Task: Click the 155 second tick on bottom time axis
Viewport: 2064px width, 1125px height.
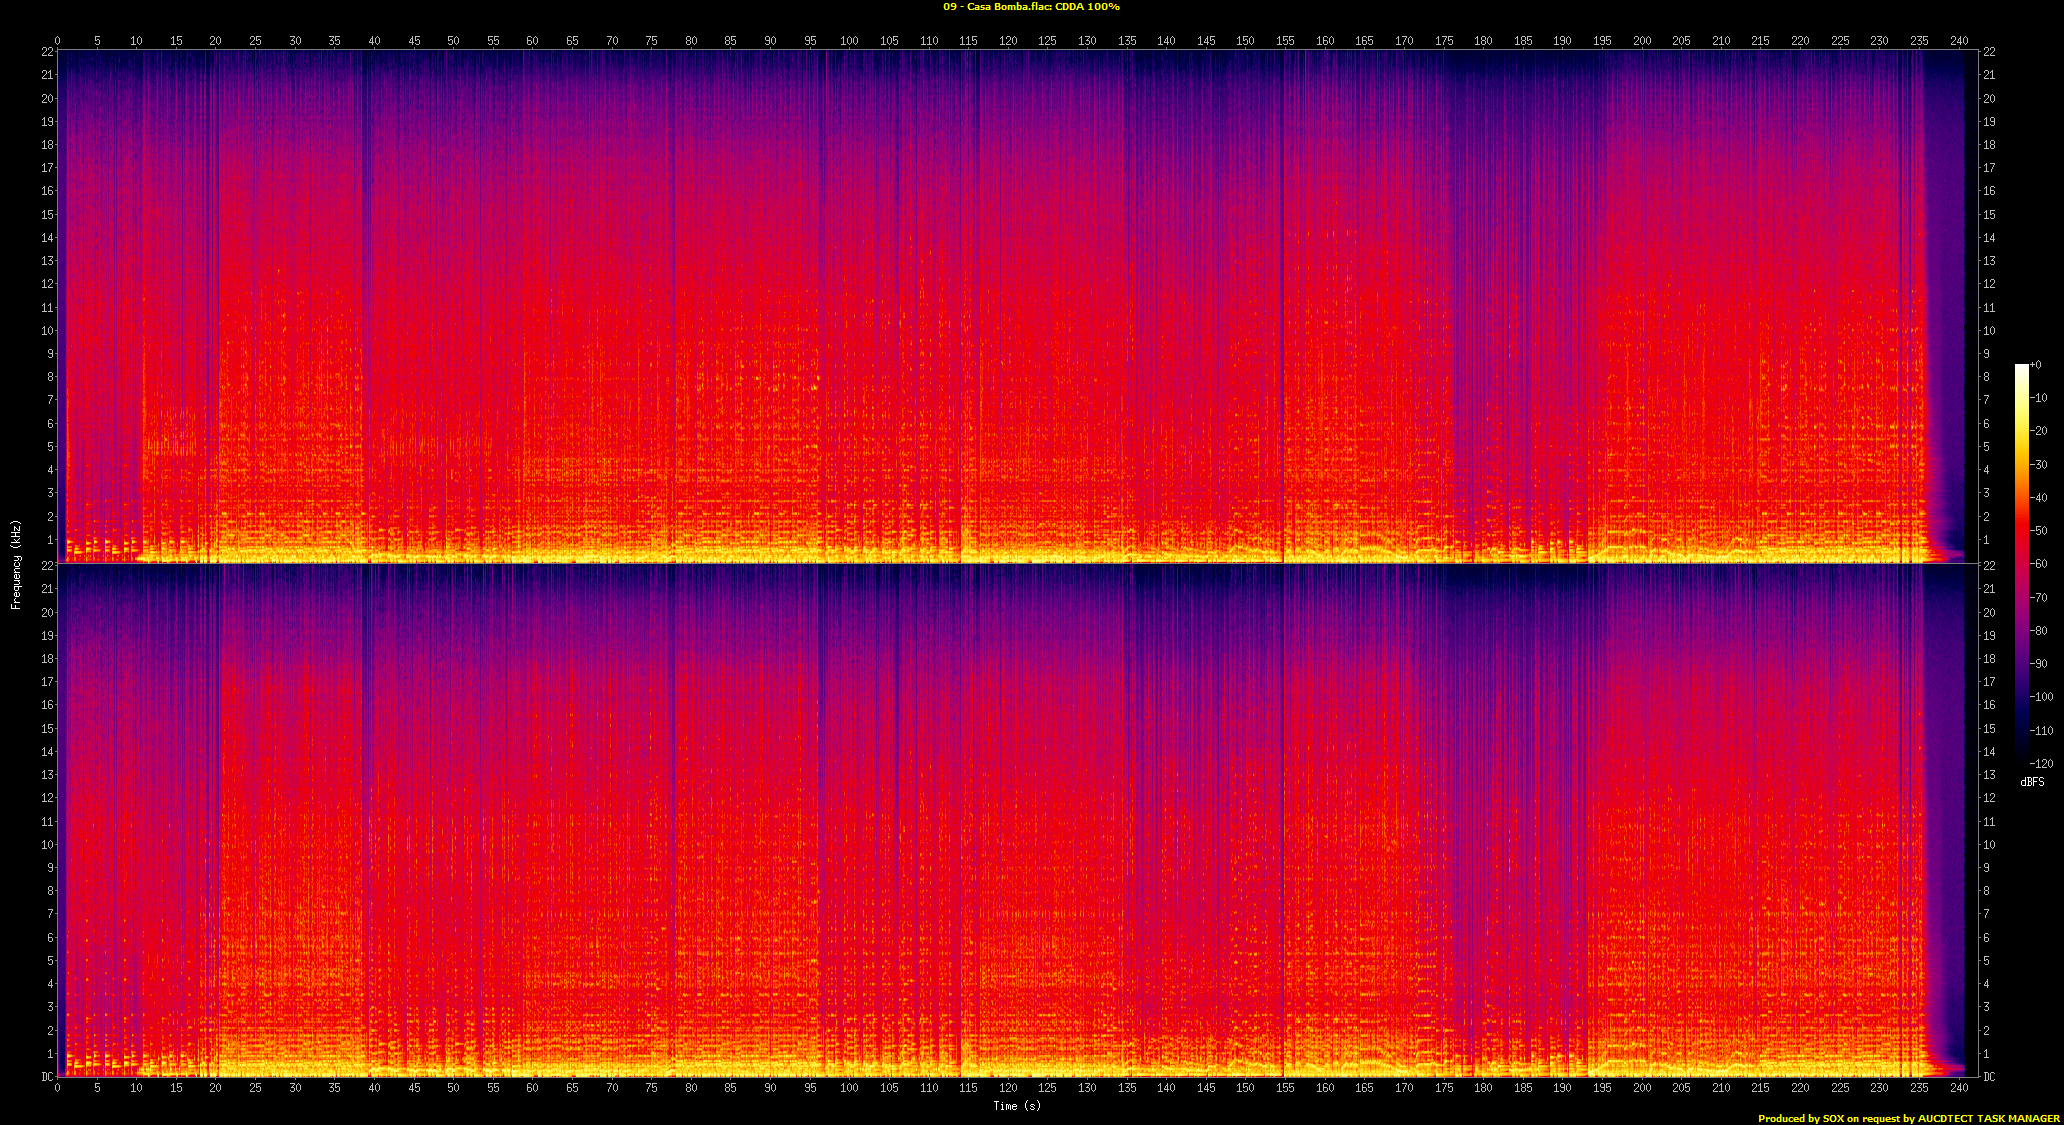Action: [1285, 1088]
